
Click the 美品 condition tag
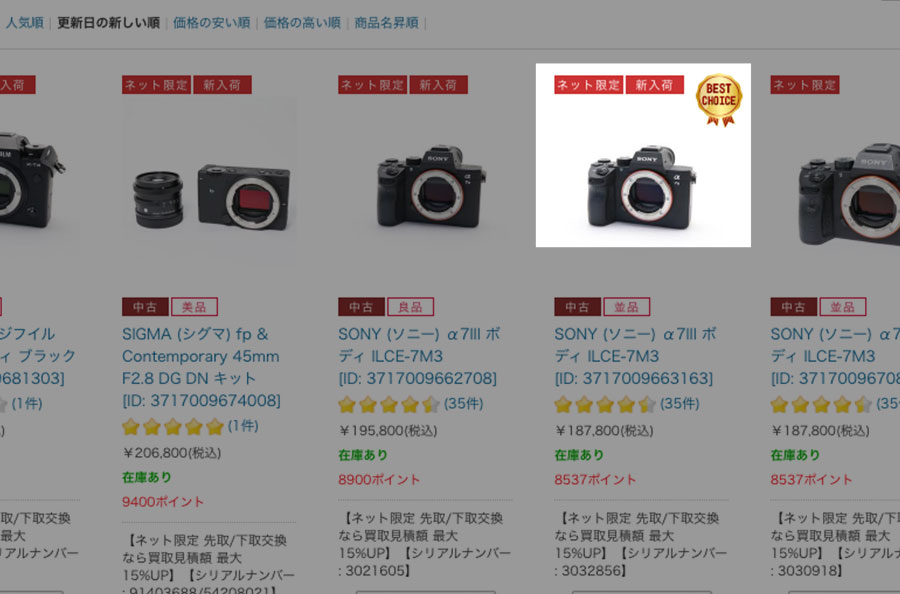(x=195, y=307)
